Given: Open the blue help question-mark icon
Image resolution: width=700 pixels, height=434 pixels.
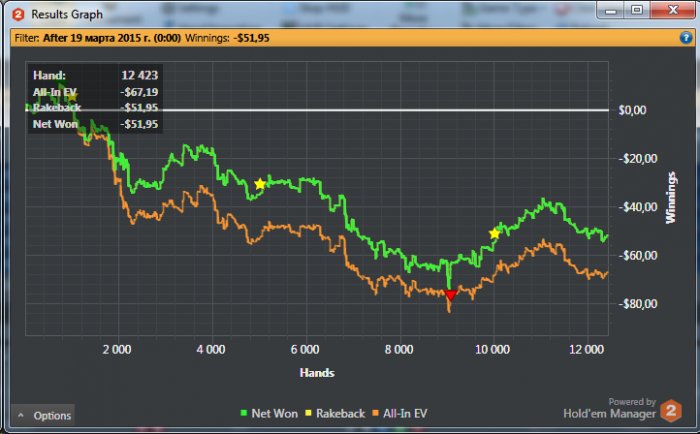Looking at the screenshot, I should tap(686, 38).
